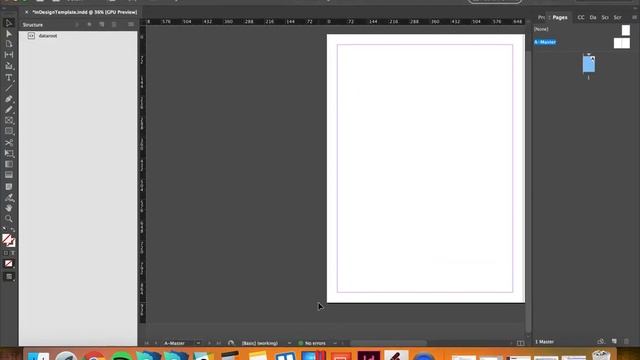Screen dimensions: 640x360
Task: Click the No errors preflight status
Action: click(312, 343)
